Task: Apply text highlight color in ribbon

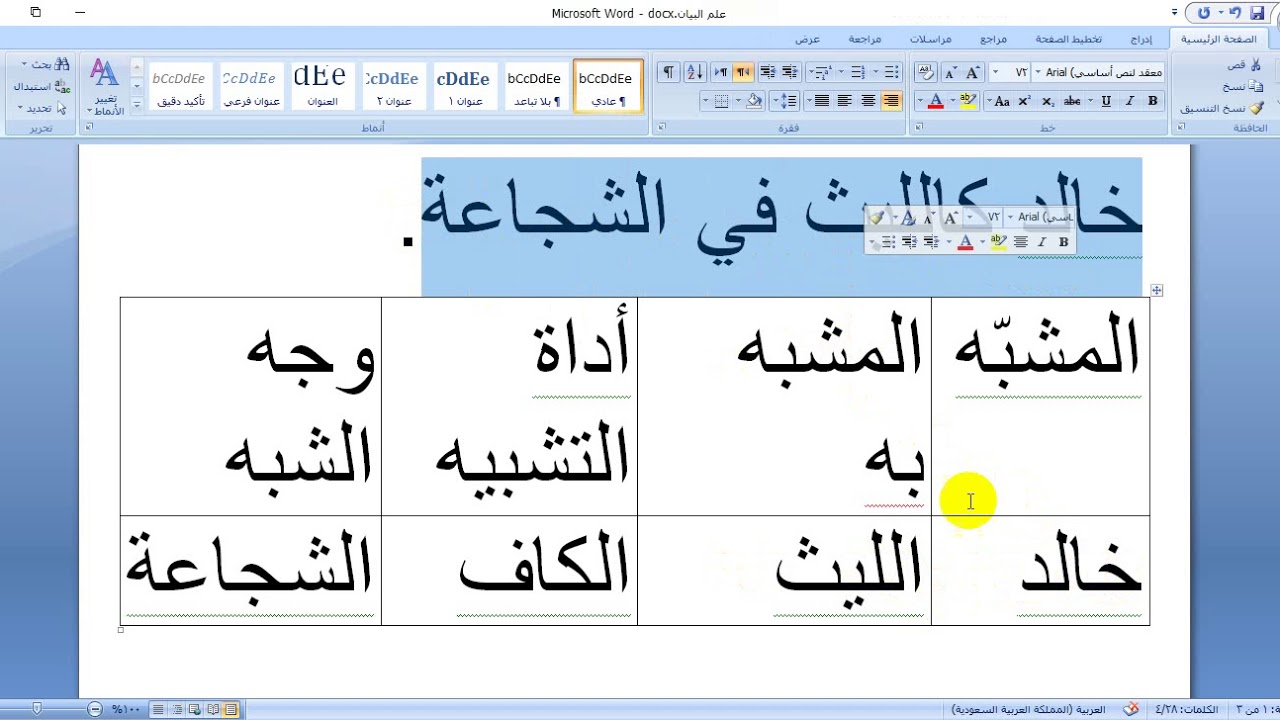Action: coord(967,101)
